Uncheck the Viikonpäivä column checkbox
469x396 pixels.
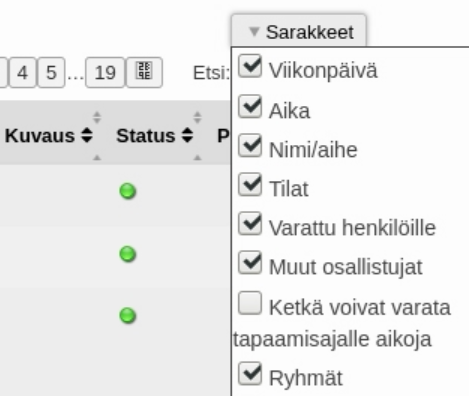coord(250,66)
